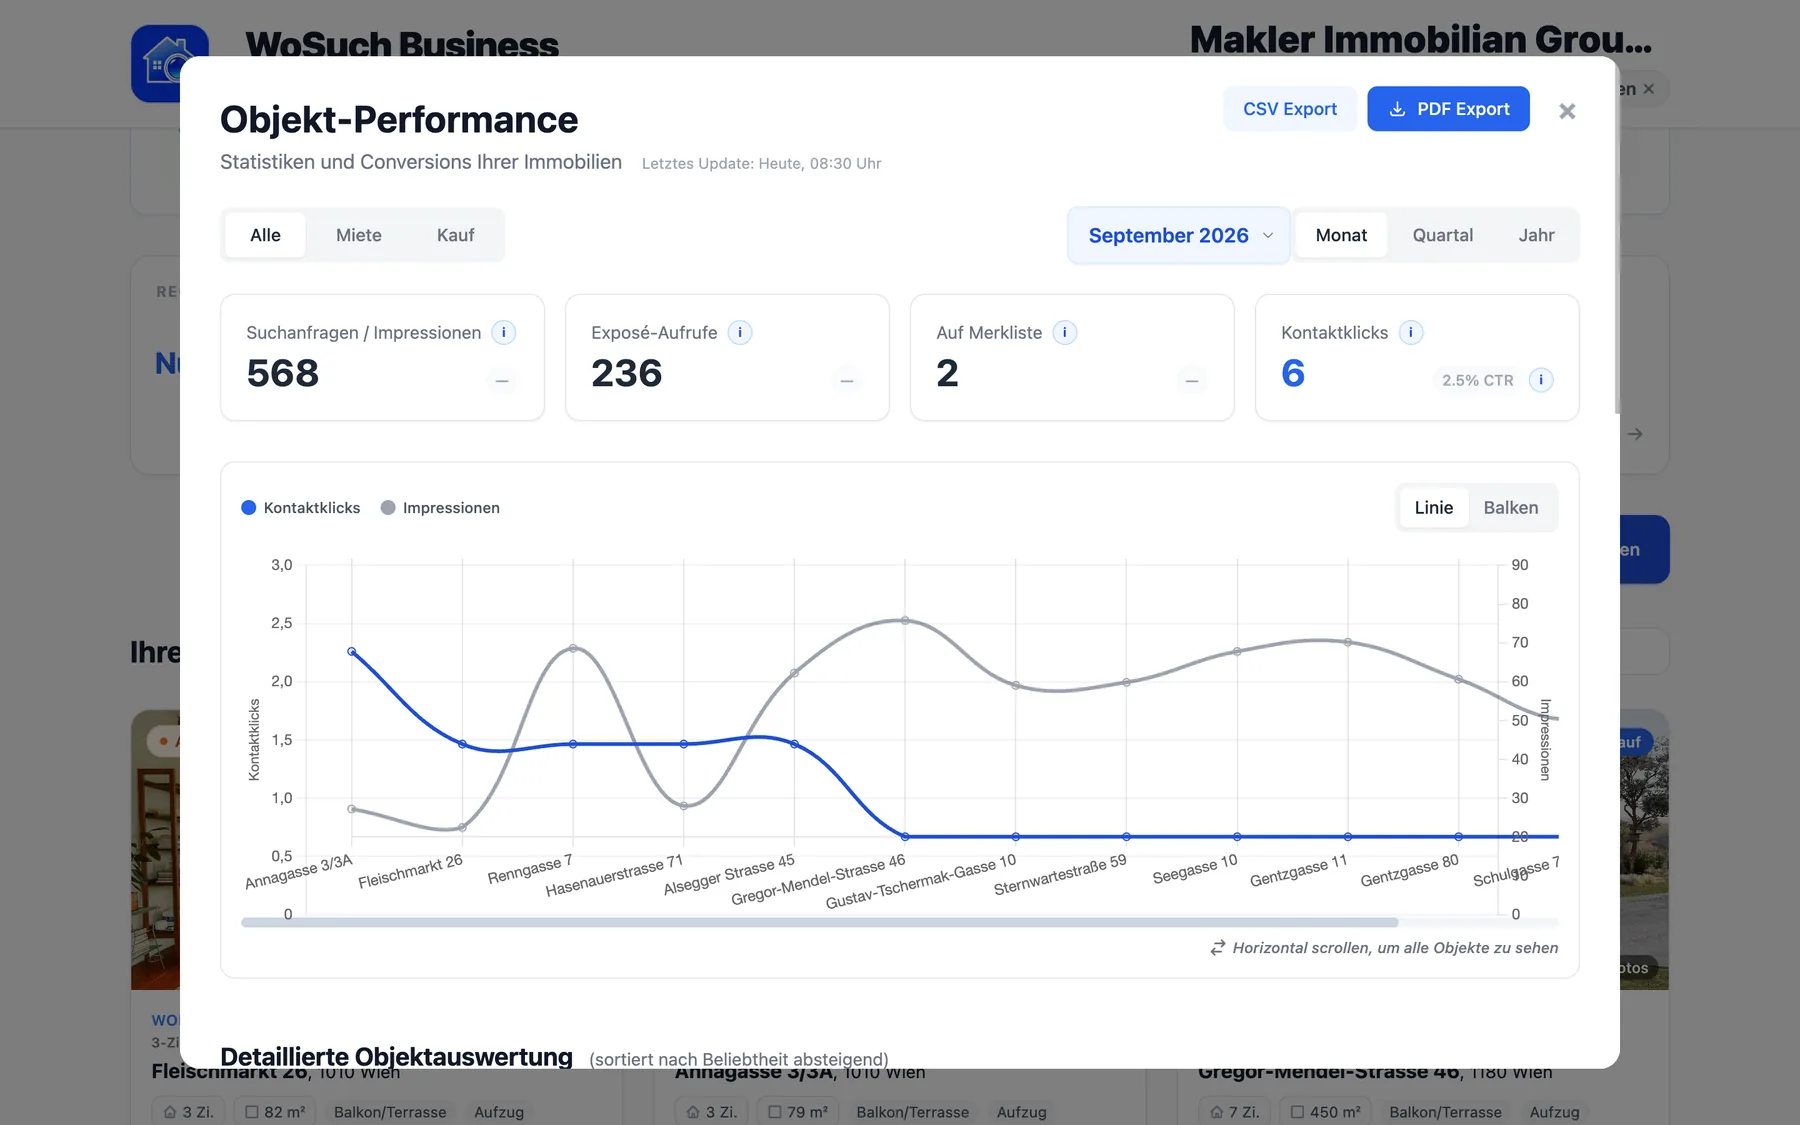Click trend dash icon in Auf Merkliste card
This screenshot has height=1125, width=1800.
(1192, 381)
